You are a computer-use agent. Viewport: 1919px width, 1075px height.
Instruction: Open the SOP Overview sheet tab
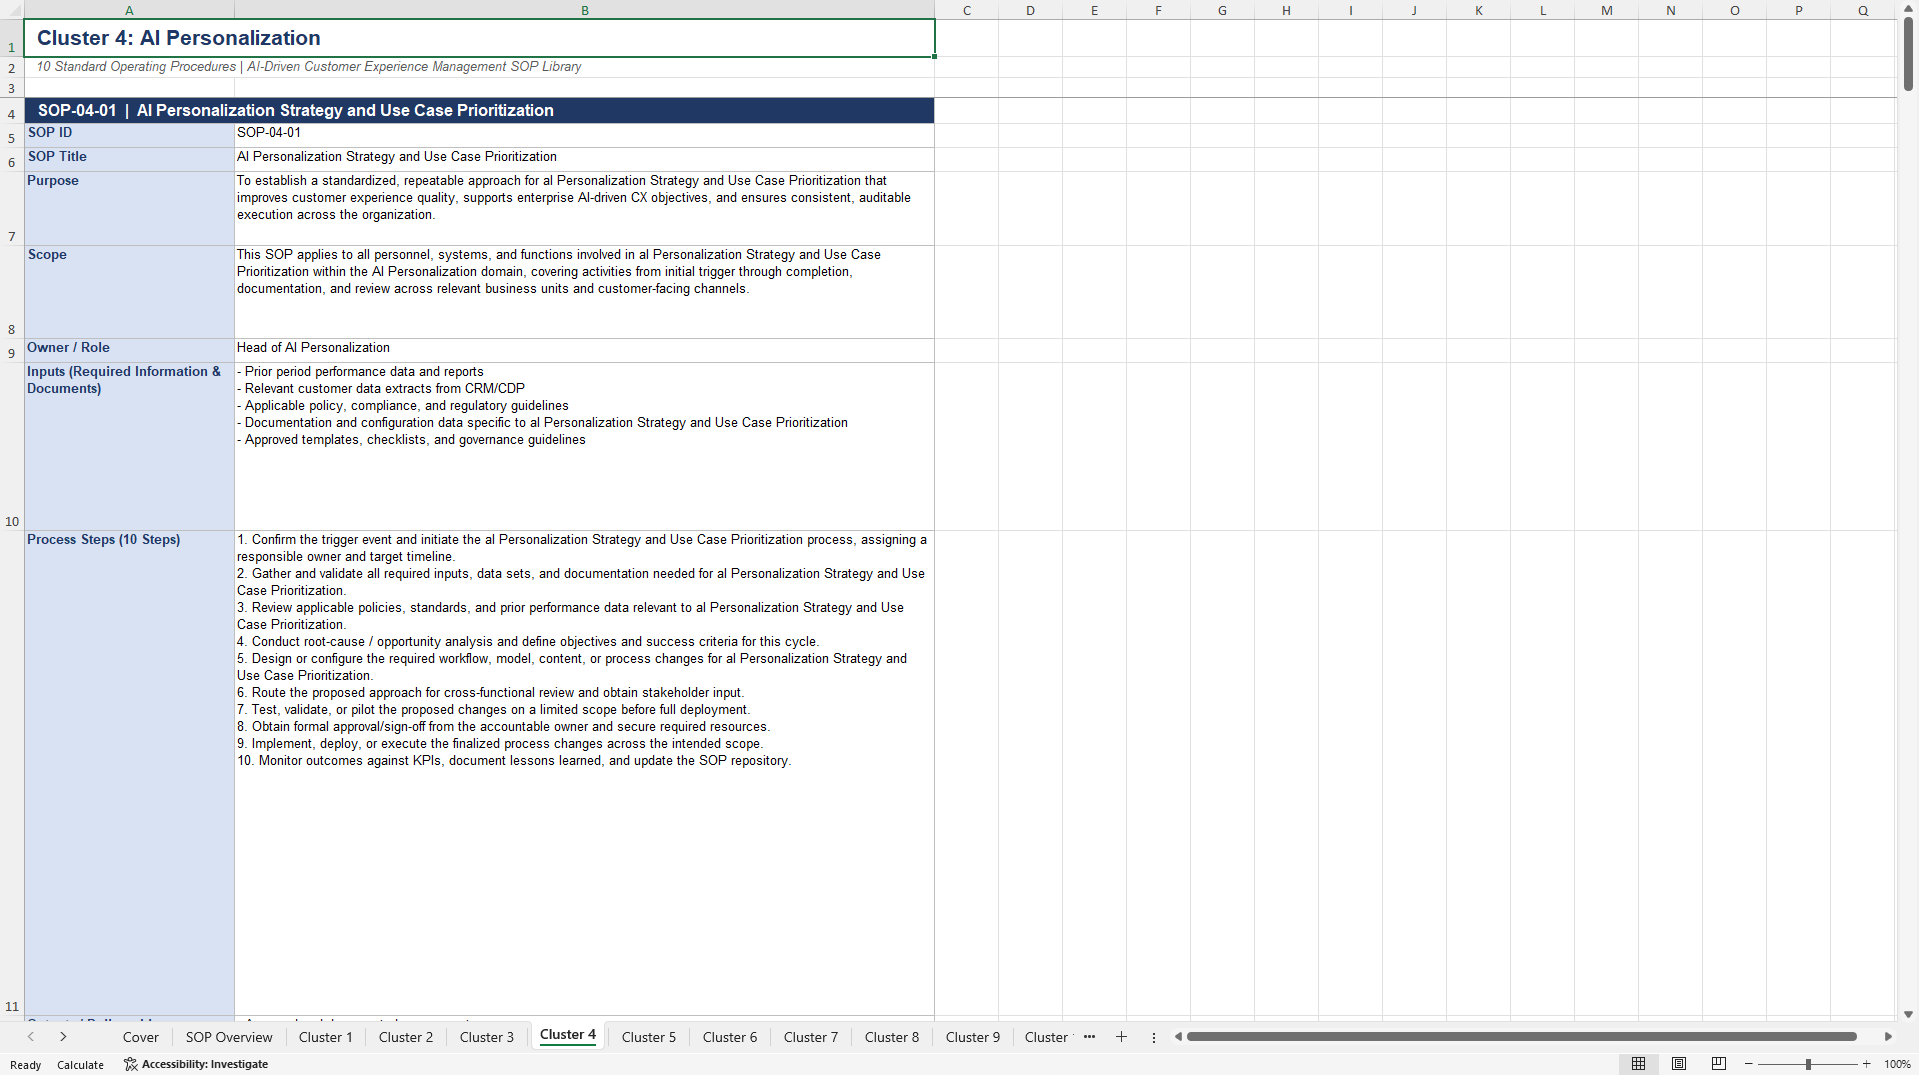click(x=229, y=1037)
